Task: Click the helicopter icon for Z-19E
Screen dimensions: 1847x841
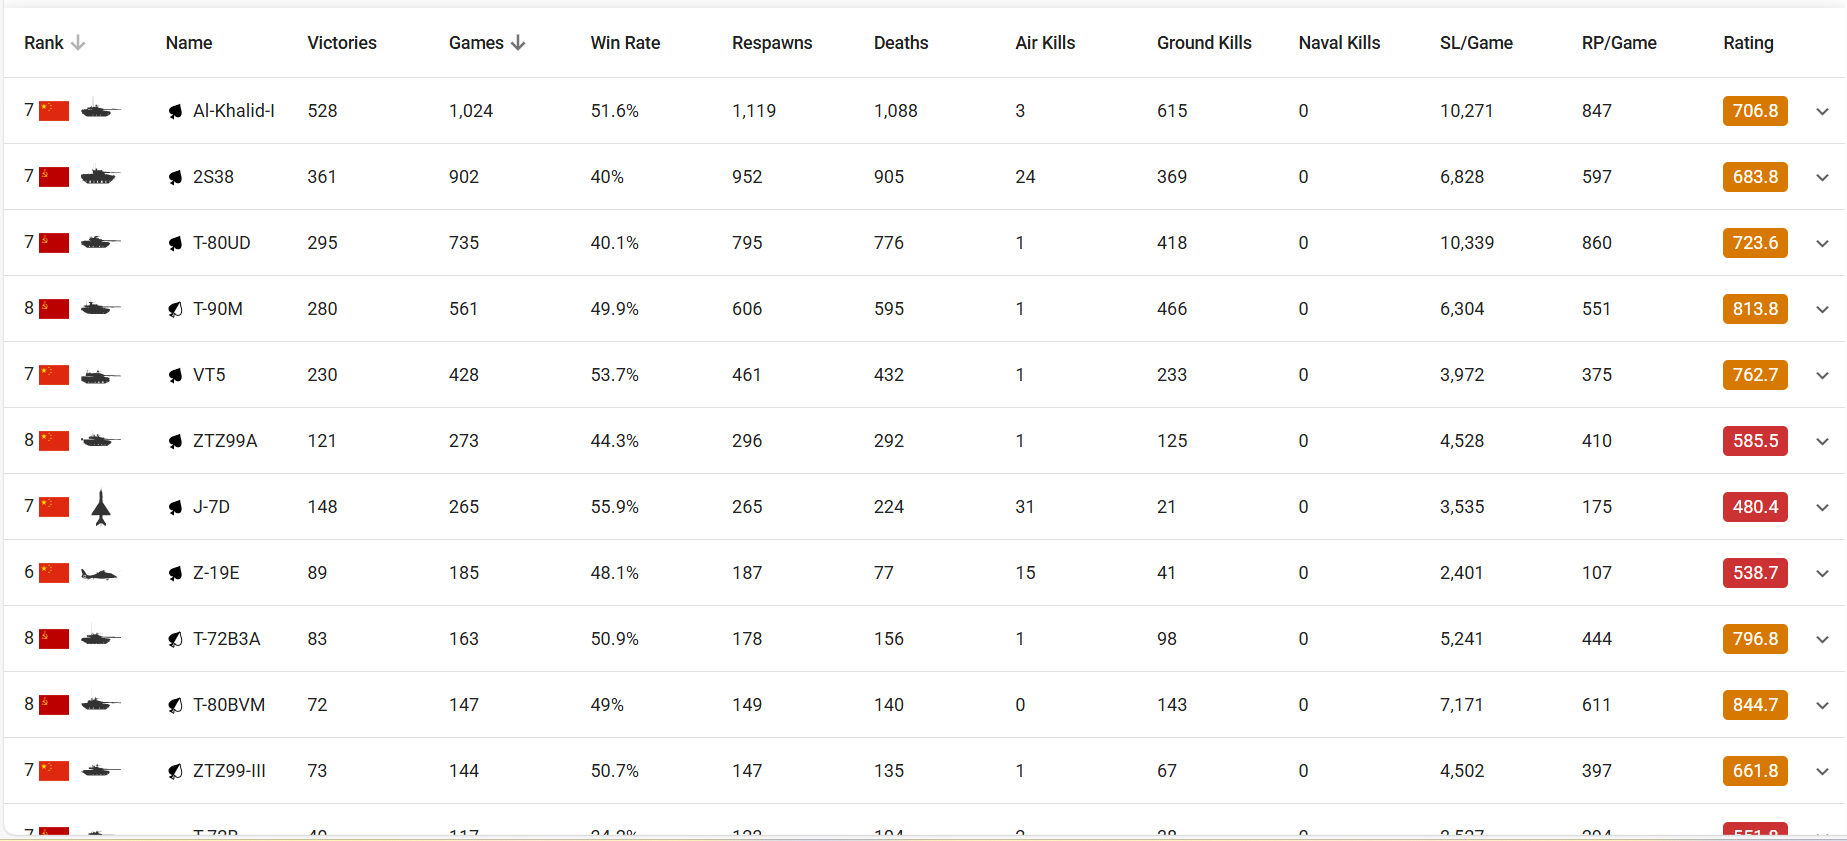Action: [x=99, y=573]
